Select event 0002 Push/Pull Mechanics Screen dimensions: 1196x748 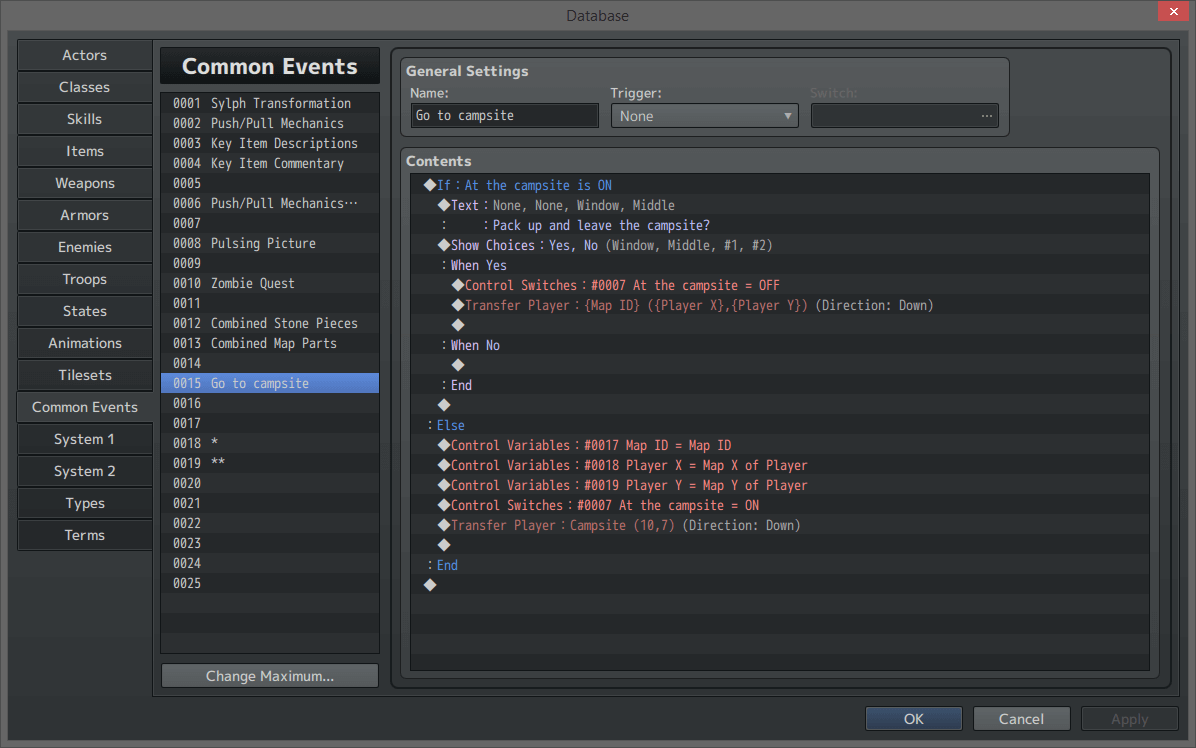[x=270, y=123]
